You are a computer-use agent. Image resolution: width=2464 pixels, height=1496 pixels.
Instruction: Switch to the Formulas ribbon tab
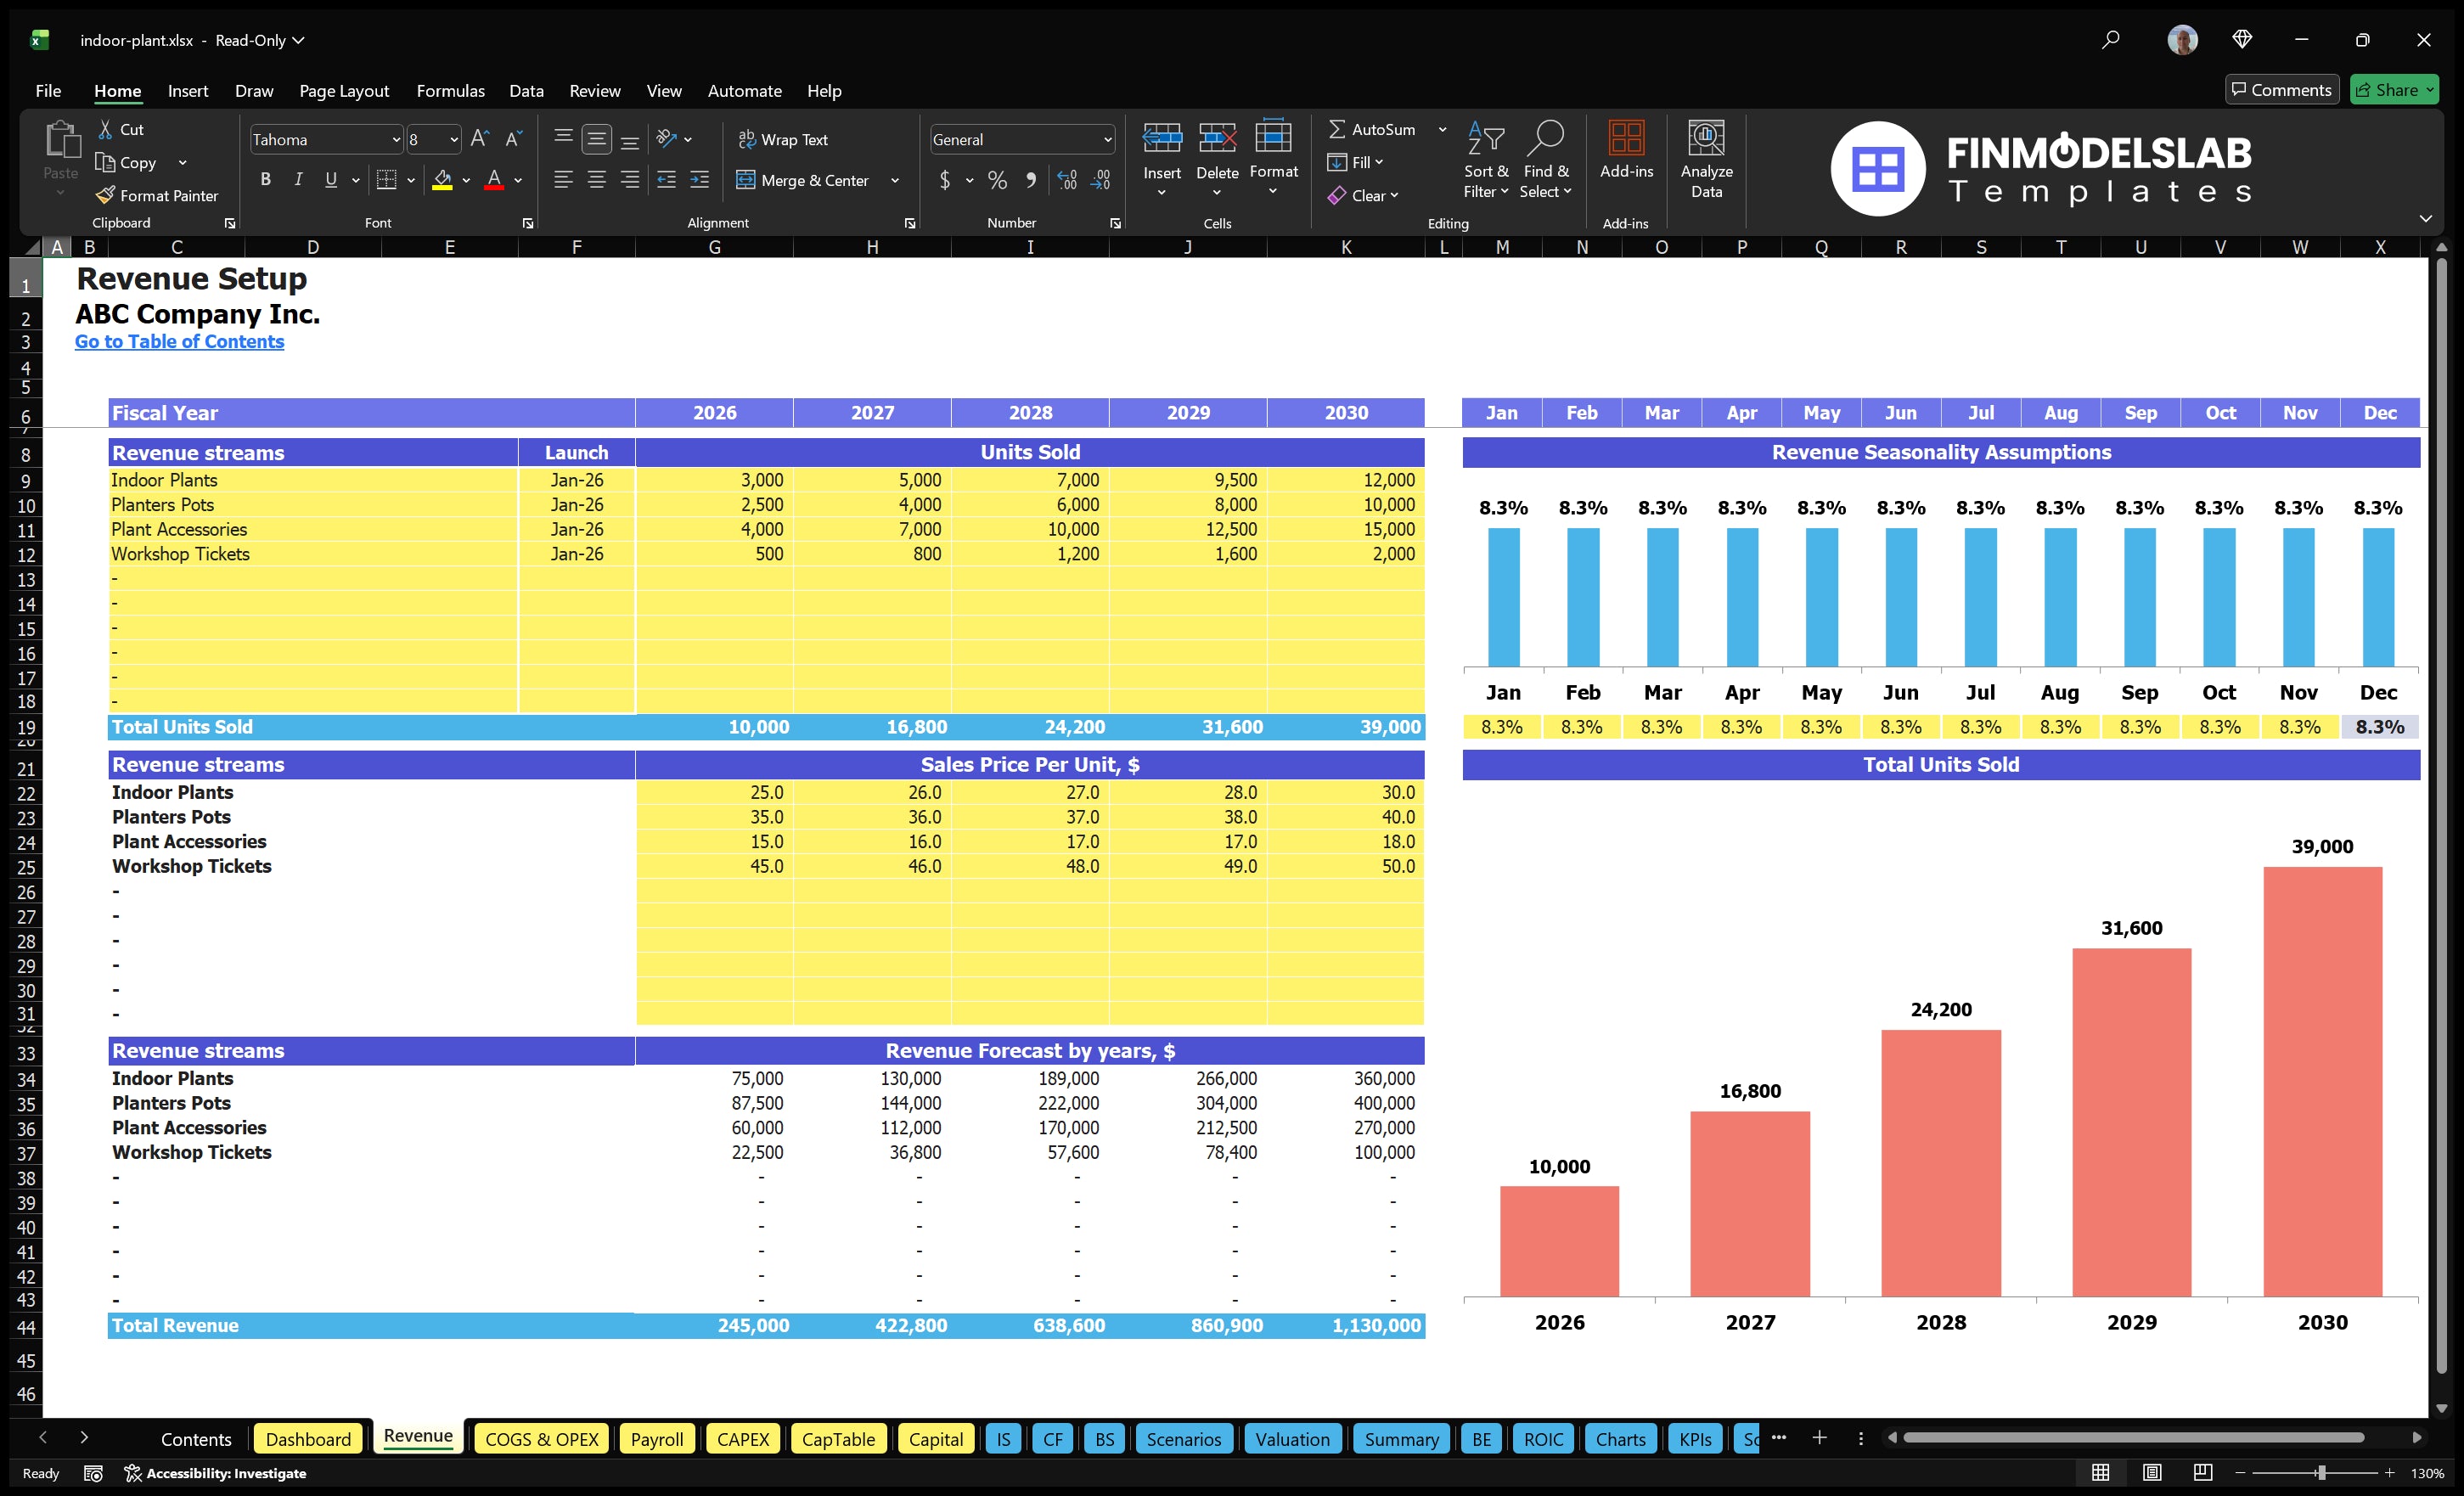pyautogui.click(x=450, y=90)
